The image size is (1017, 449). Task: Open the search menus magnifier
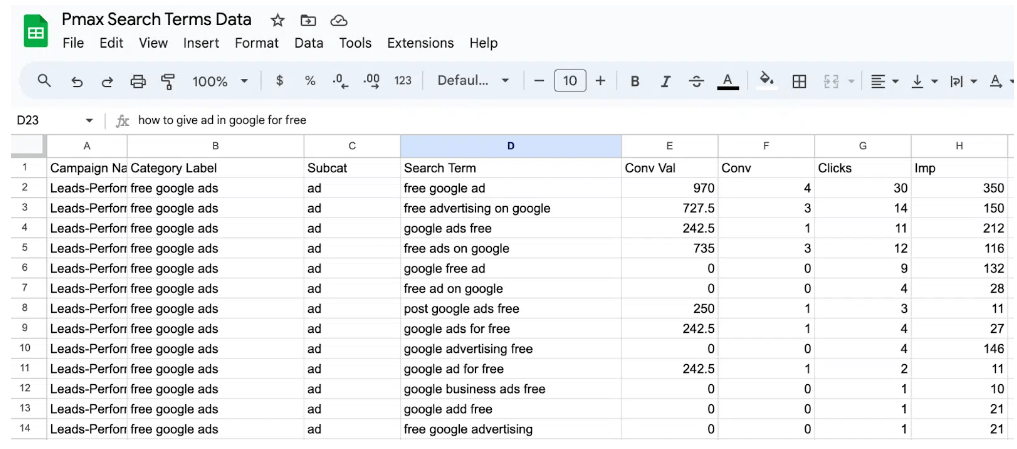point(44,81)
